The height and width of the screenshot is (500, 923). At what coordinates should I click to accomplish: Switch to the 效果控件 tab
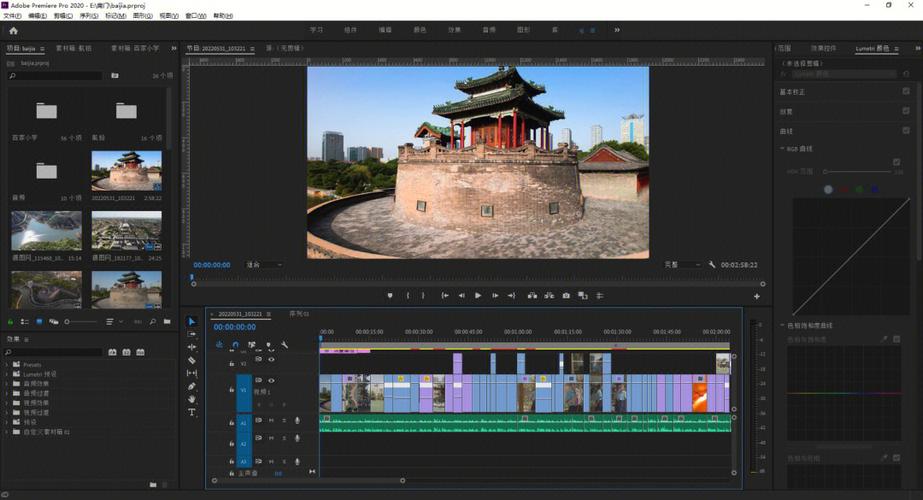[823, 48]
